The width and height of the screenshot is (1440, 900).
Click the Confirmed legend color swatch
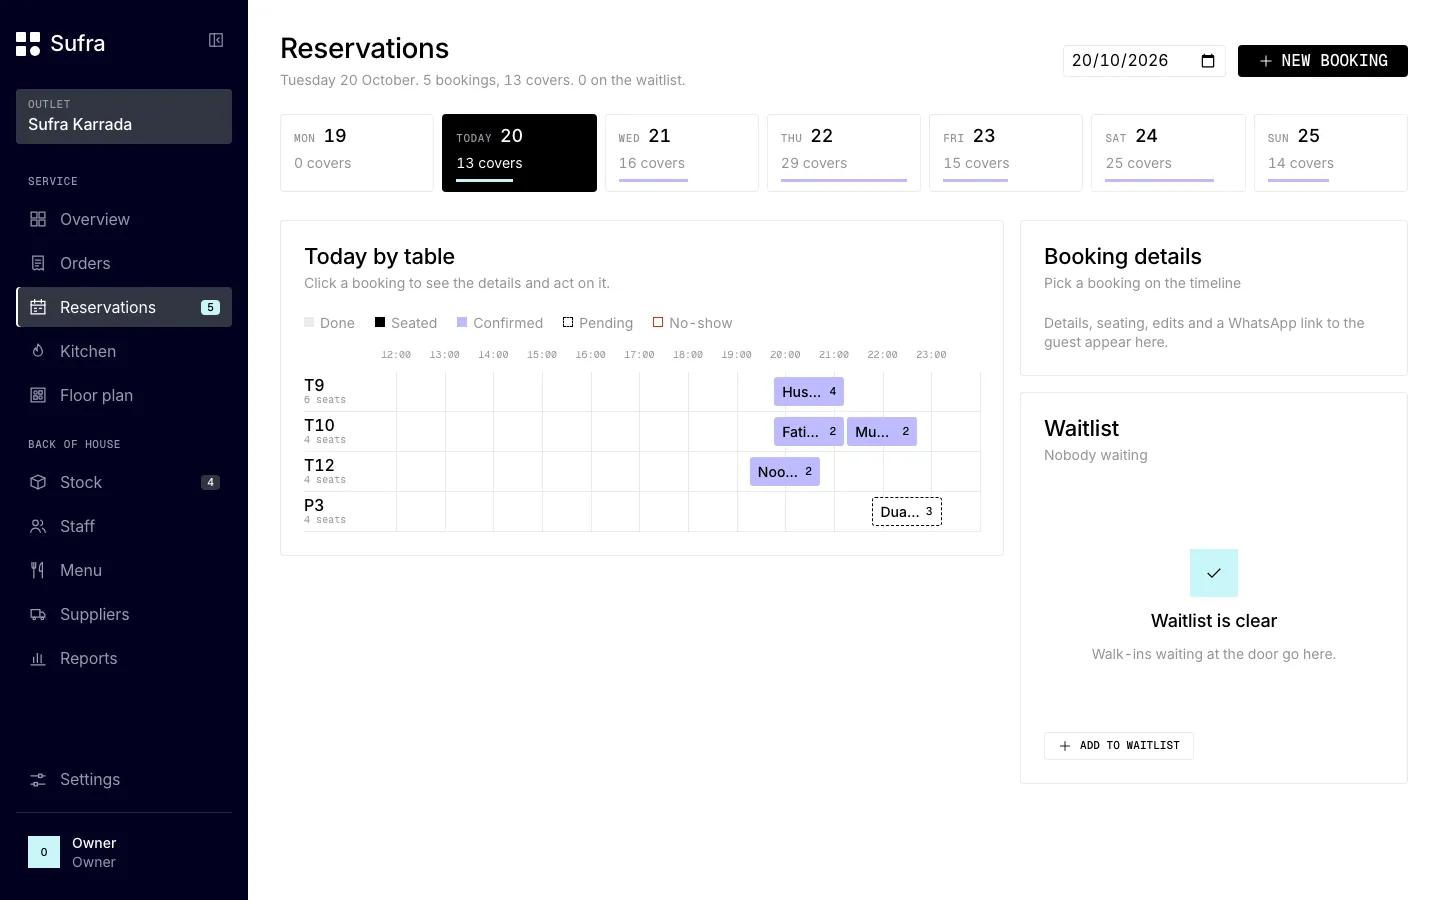tap(462, 322)
